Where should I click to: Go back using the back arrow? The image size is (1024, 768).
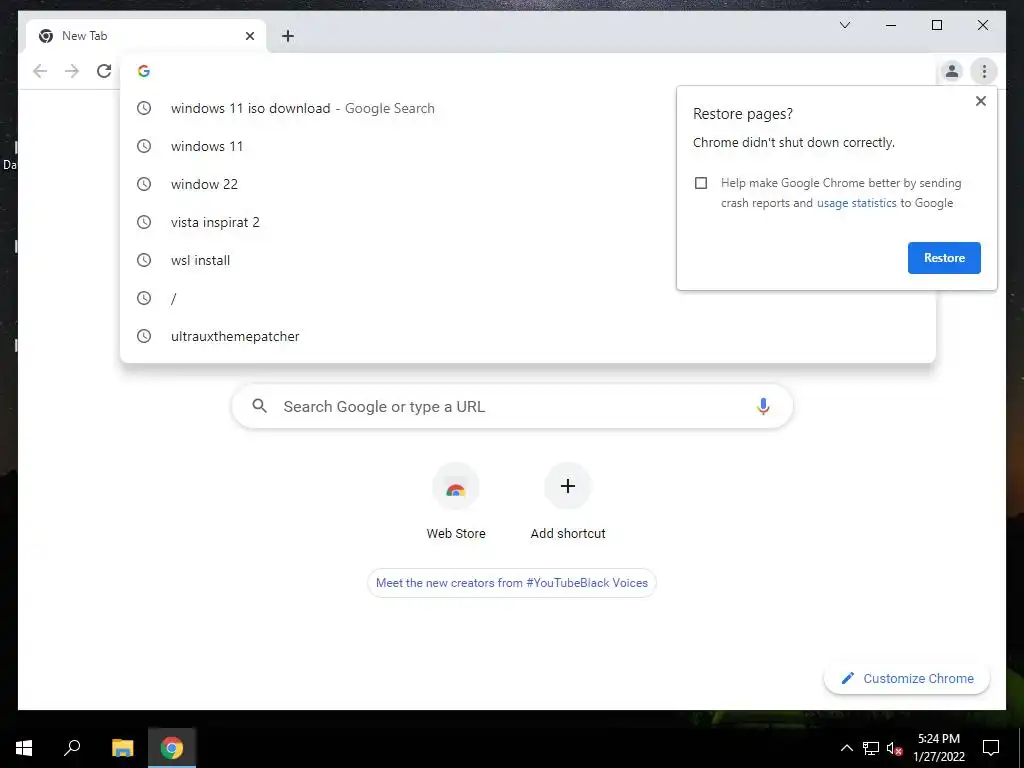pos(40,71)
